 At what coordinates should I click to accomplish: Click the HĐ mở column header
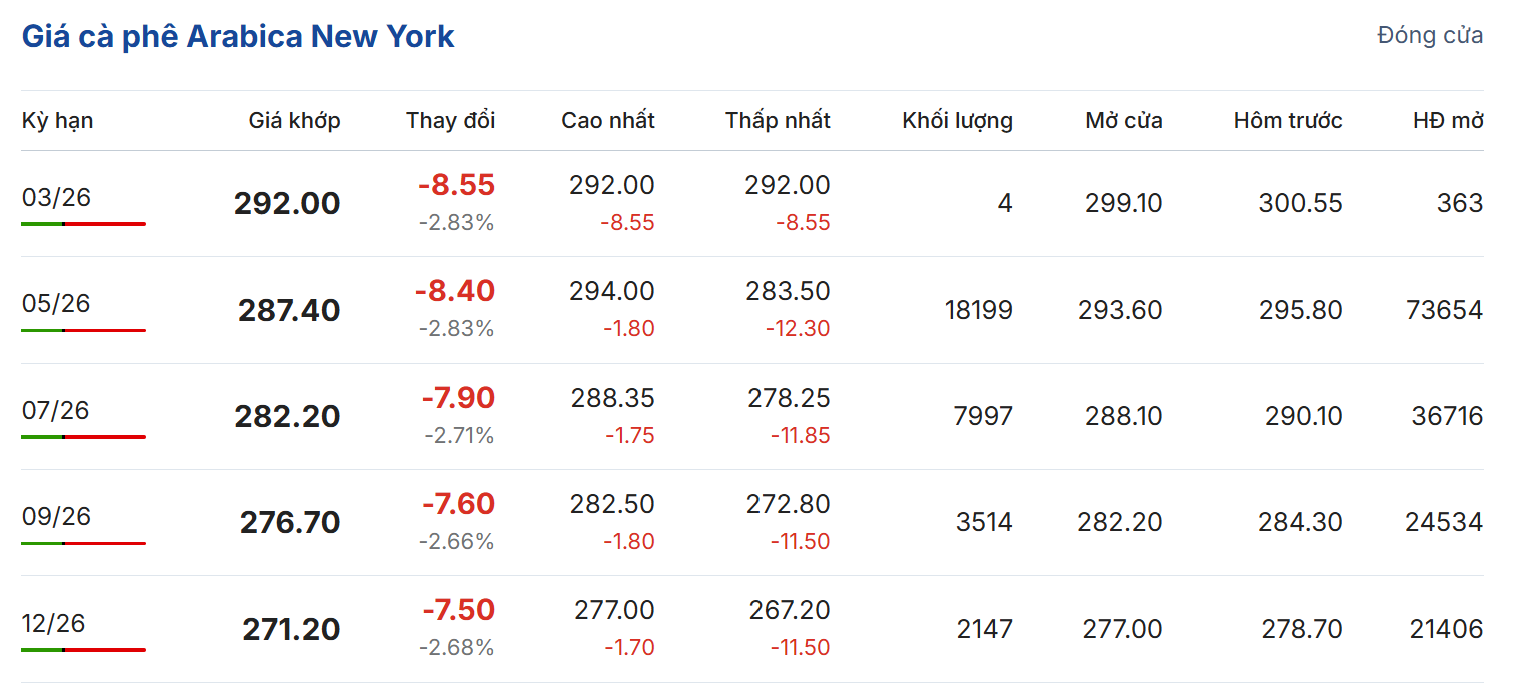coord(1447,121)
